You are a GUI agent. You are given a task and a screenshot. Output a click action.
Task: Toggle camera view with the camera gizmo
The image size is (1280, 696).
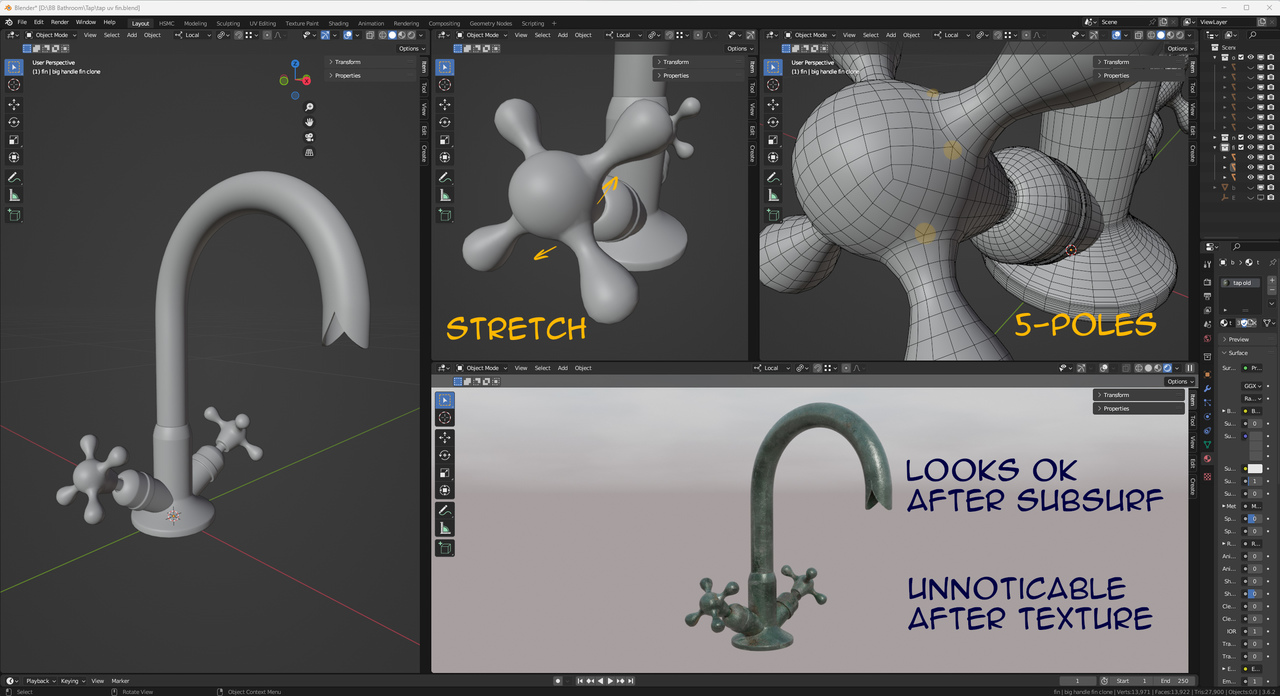309,137
